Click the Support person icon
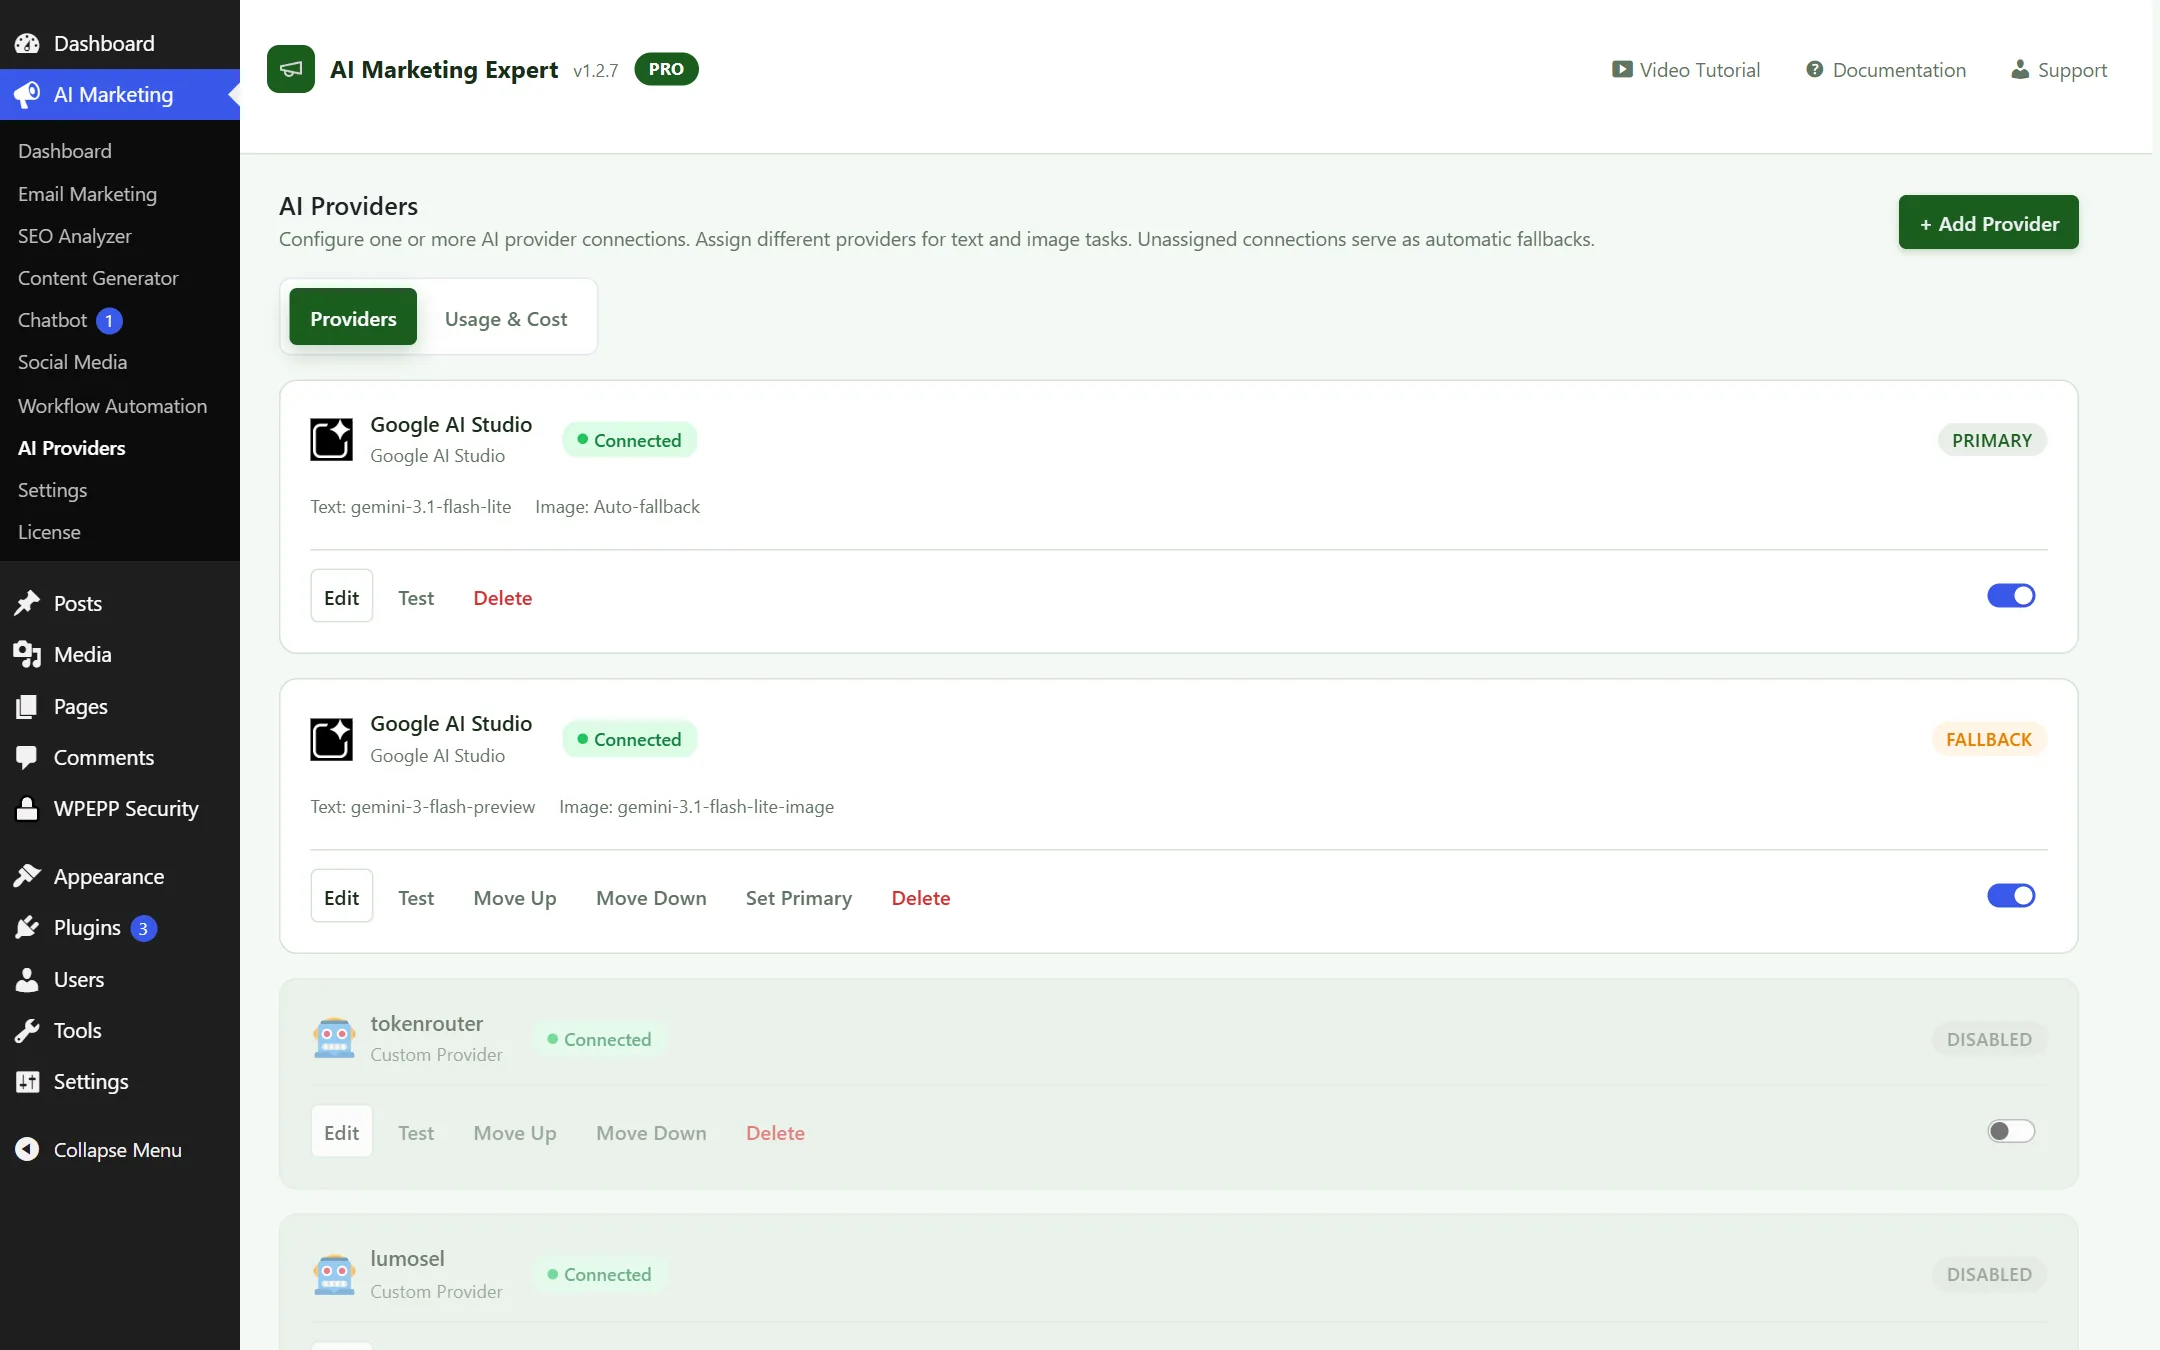This screenshot has width=2160, height=1350. point(2020,69)
